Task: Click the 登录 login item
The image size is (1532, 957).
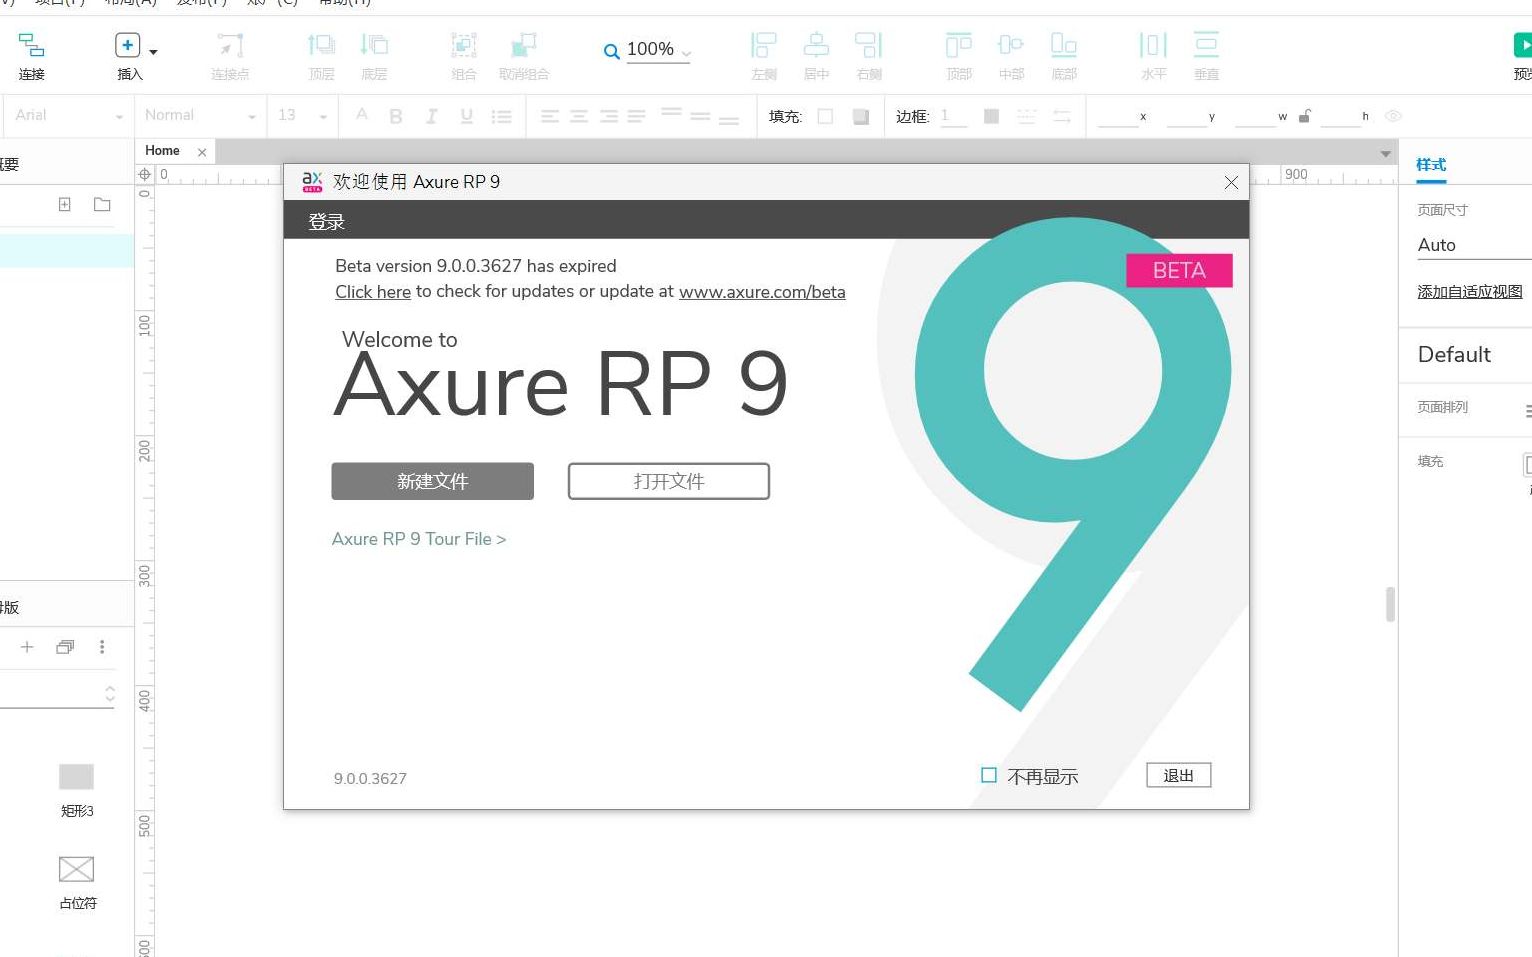Action: (x=326, y=222)
